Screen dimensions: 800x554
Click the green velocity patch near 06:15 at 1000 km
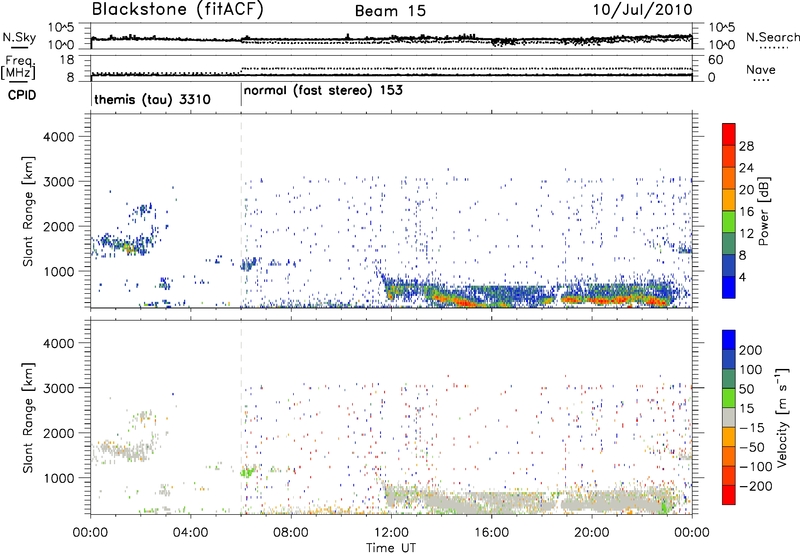click(248, 471)
